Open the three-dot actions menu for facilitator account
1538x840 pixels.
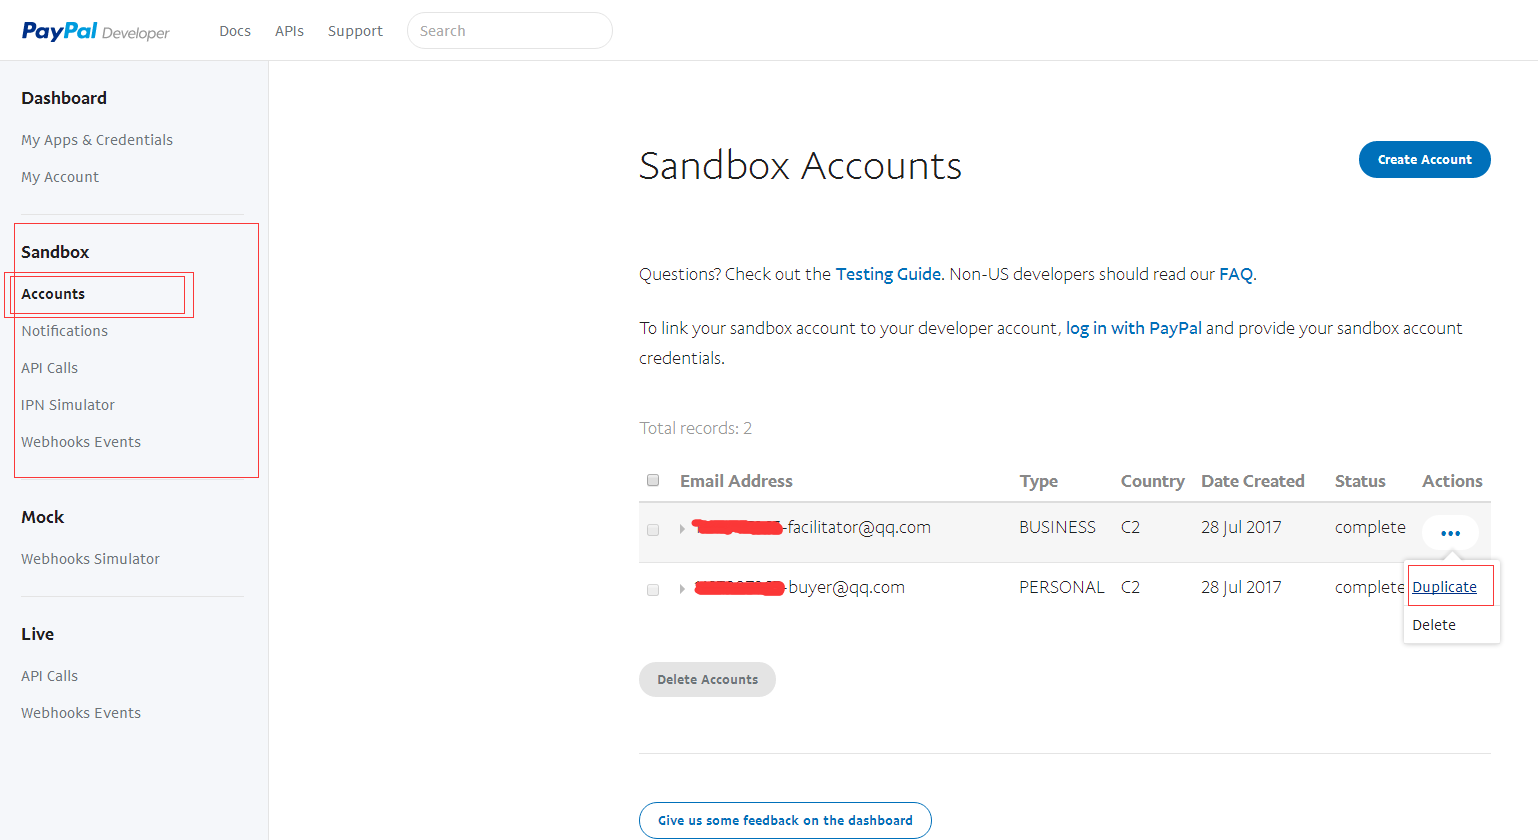pos(1450,533)
